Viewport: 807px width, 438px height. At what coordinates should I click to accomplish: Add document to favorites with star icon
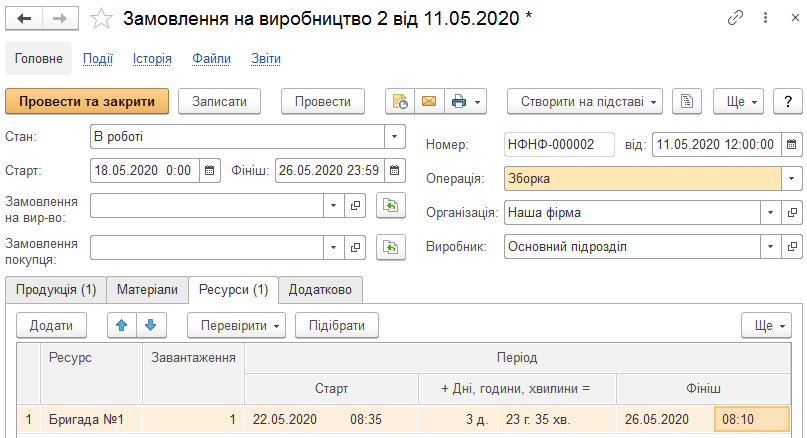(x=101, y=20)
